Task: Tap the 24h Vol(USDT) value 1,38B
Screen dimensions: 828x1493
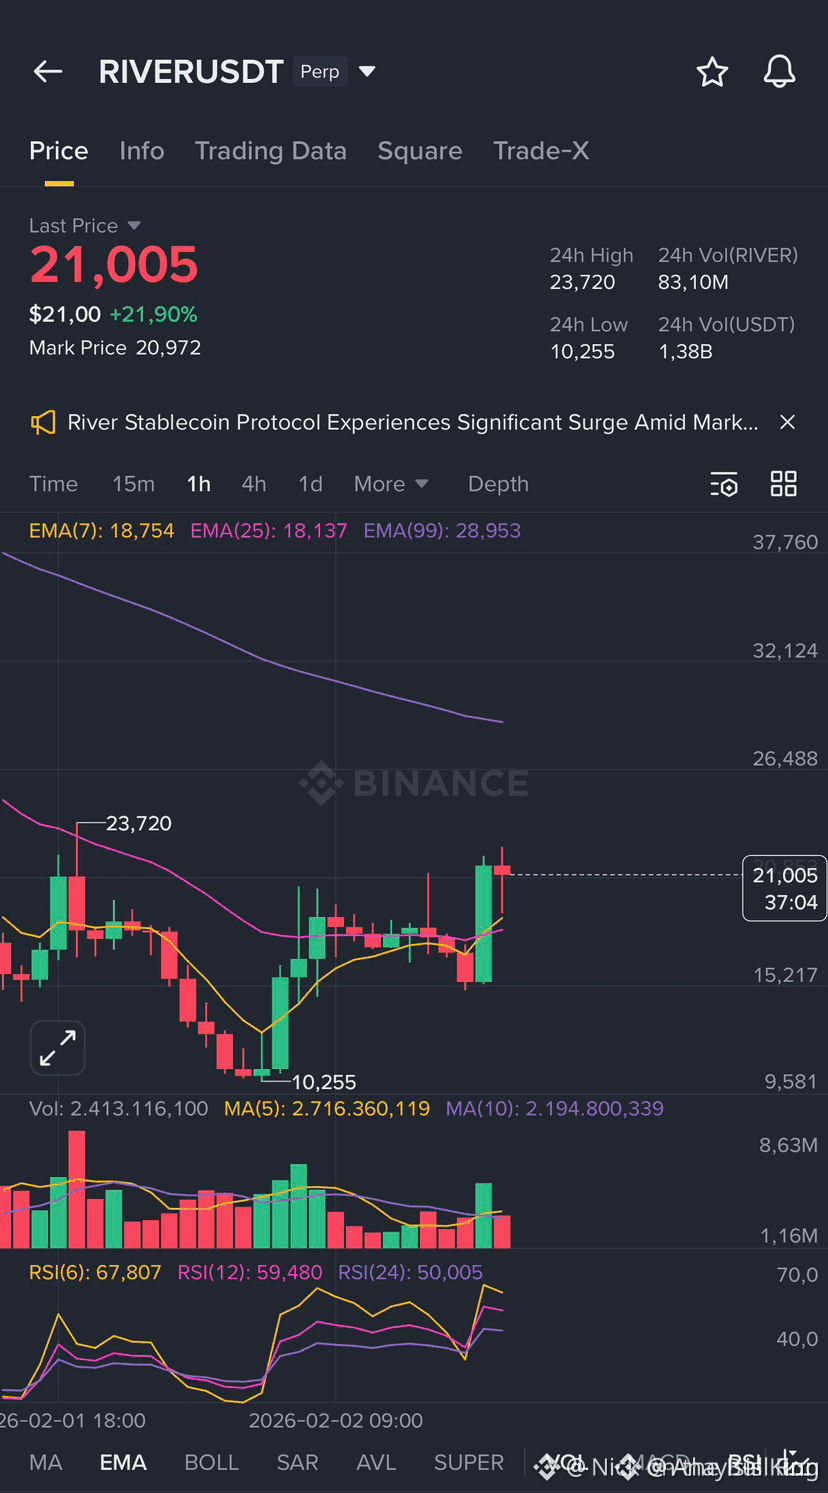Action: (x=686, y=352)
